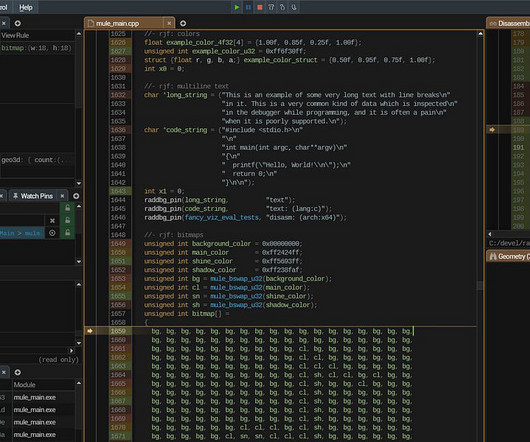
Task: Click the C:/devel path text
Action: pos(509,243)
